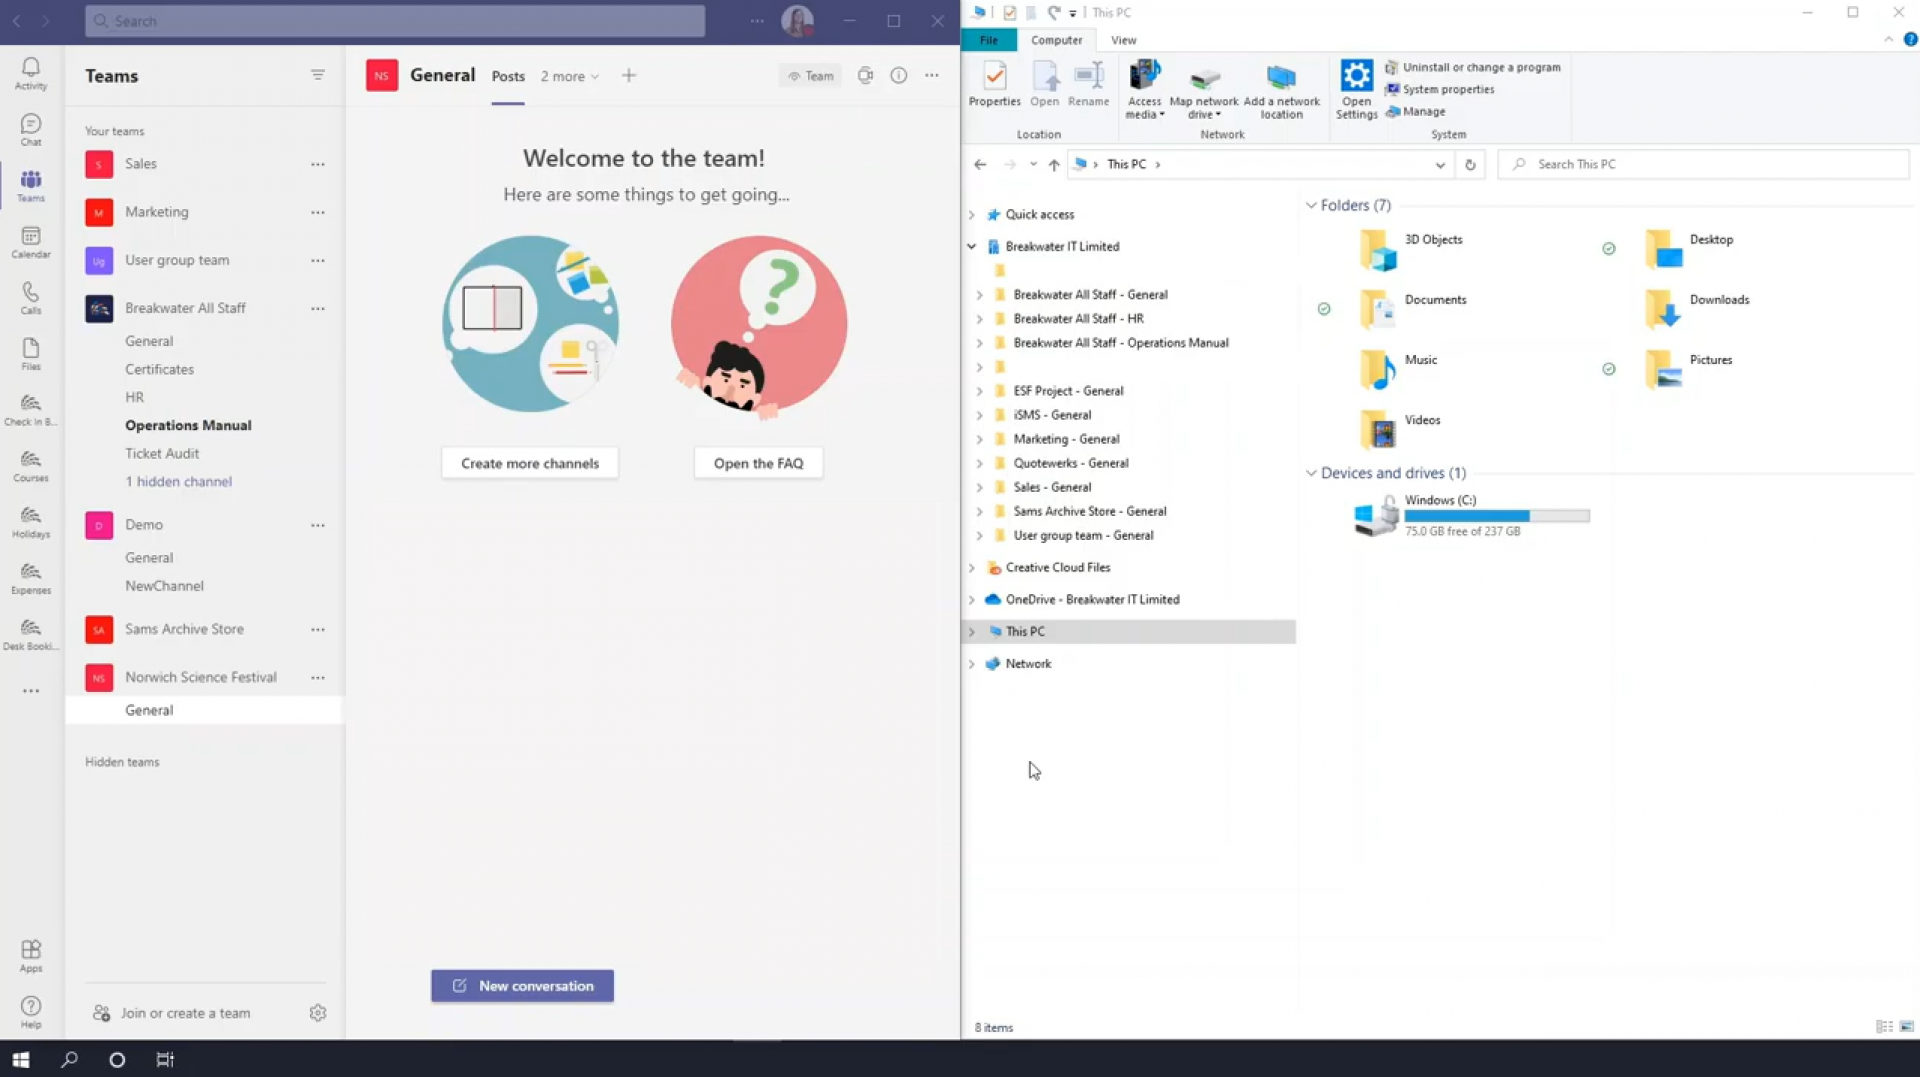1920x1077 pixels.
Task: Click Create more channels button
Action: (530, 463)
